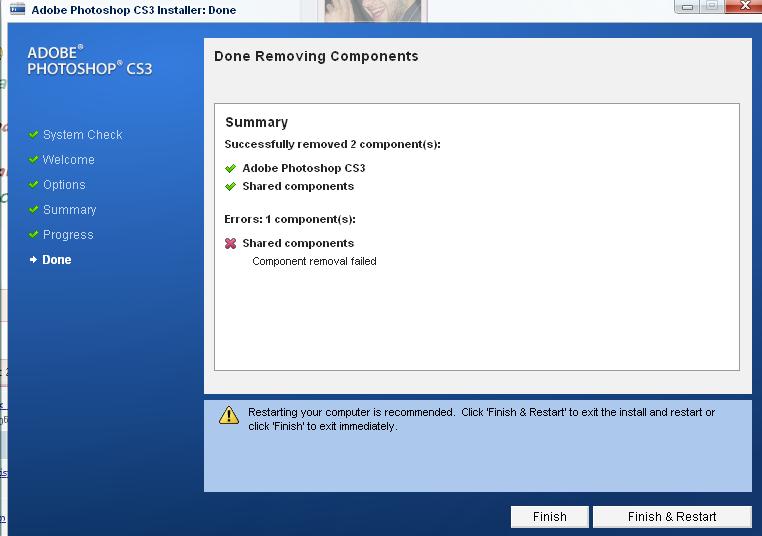Select the Welcome step in the sidebar
The height and width of the screenshot is (536, 762).
click(x=68, y=160)
